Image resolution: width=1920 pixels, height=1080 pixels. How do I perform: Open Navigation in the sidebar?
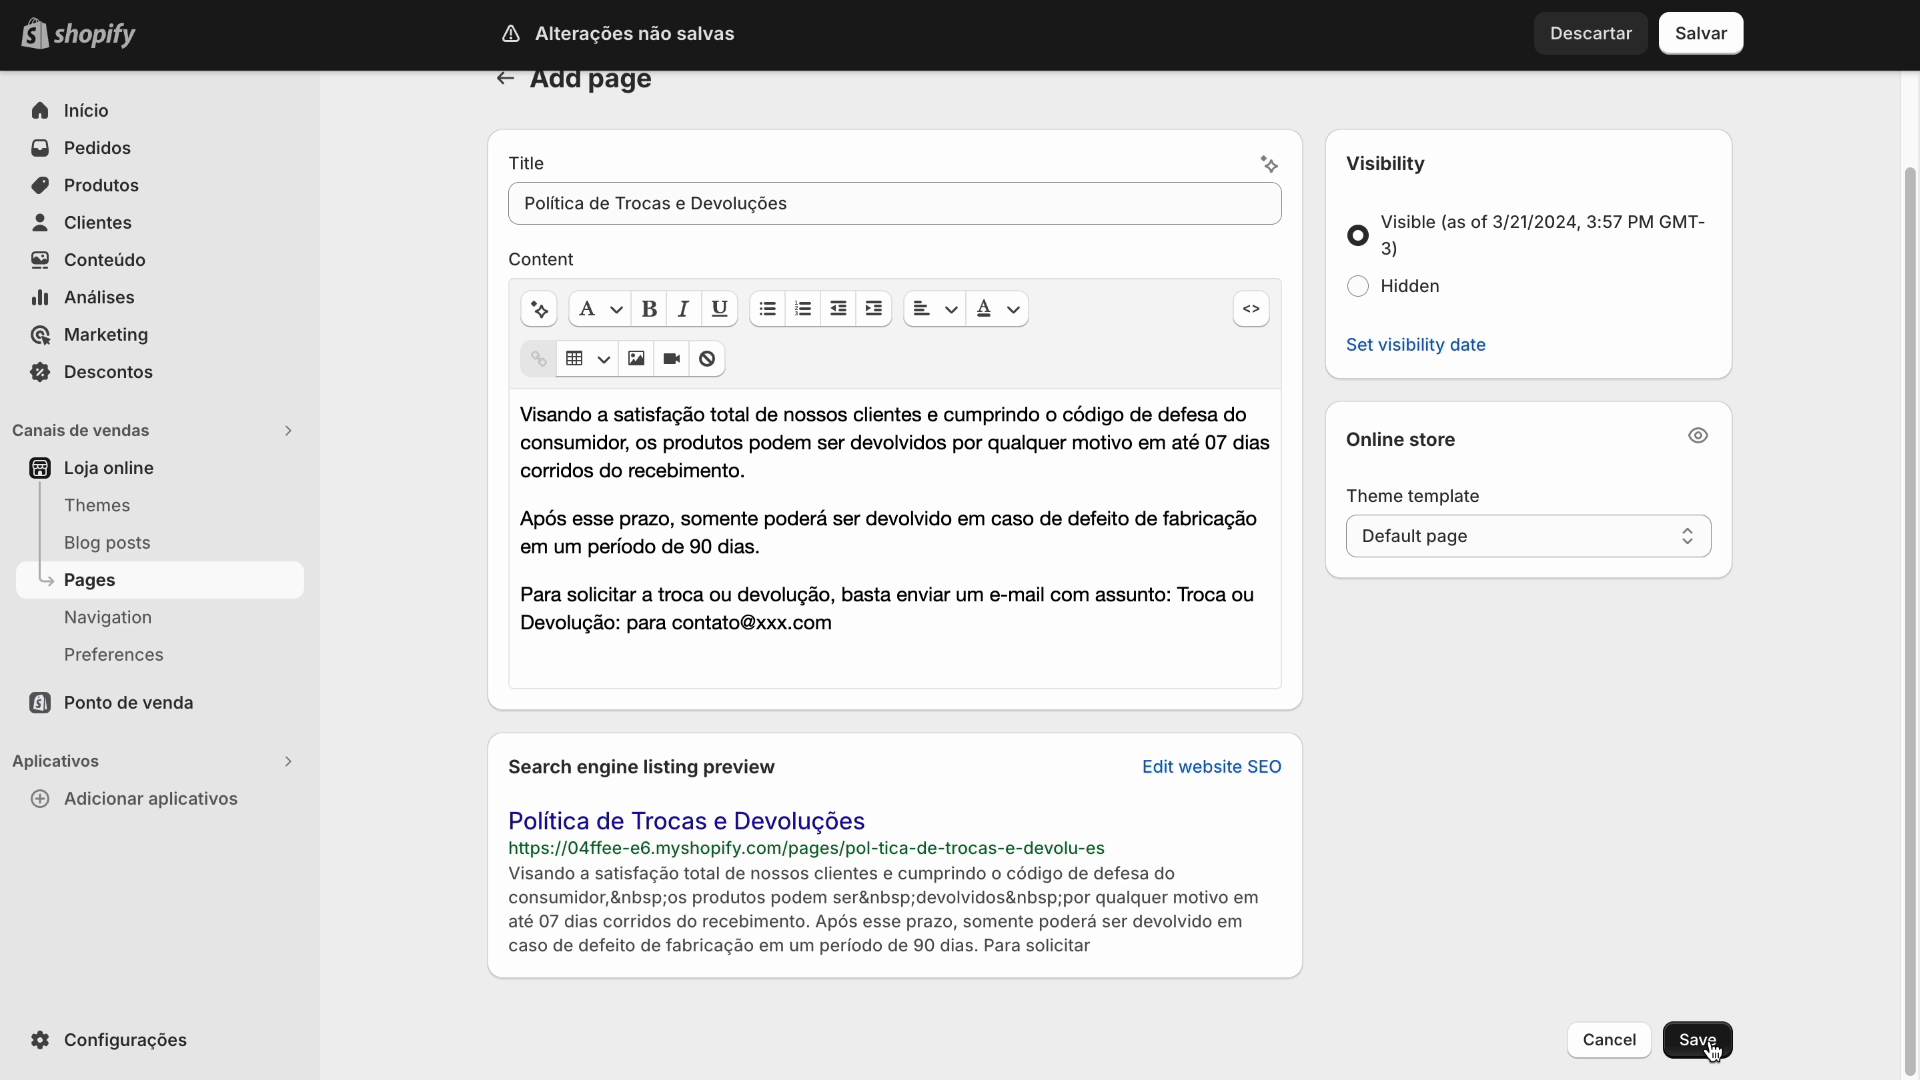[108, 618]
